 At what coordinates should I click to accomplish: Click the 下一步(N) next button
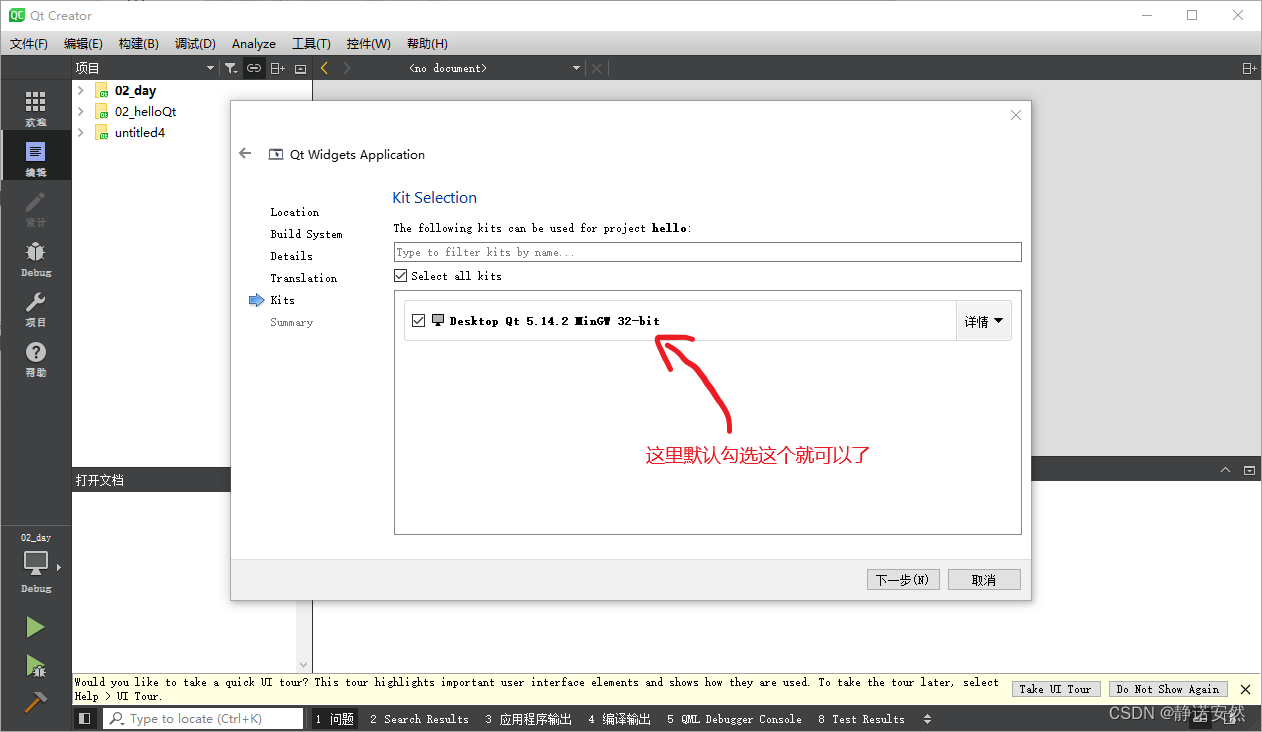[x=903, y=580]
